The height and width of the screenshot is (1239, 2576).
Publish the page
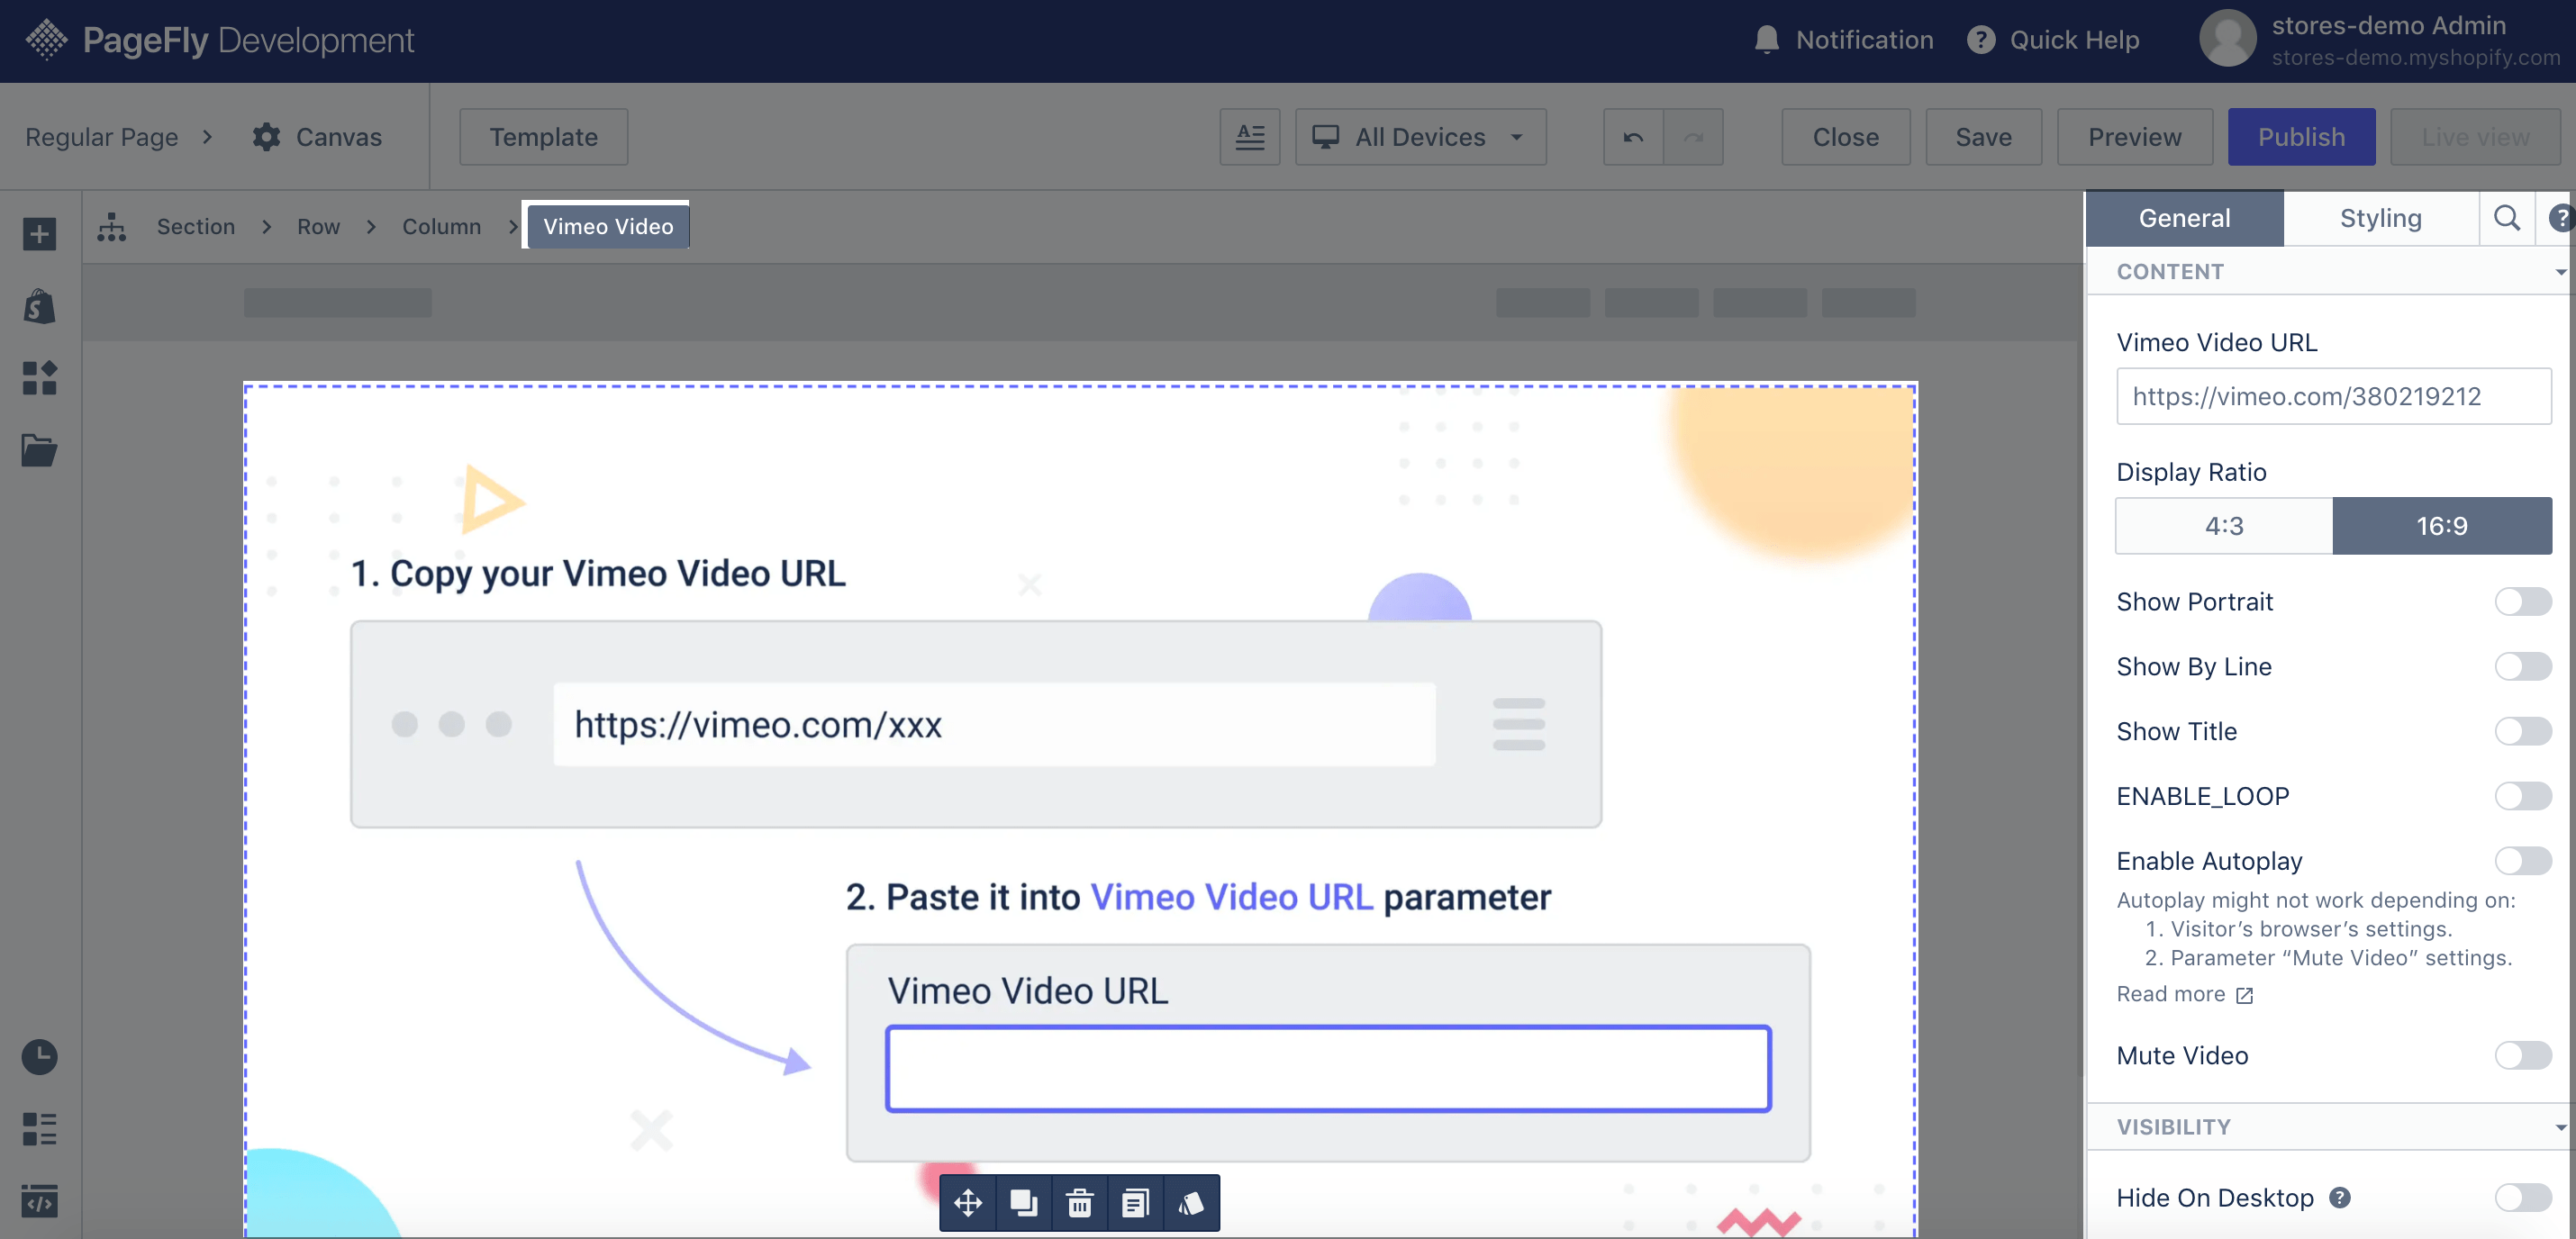[2301, 137]
